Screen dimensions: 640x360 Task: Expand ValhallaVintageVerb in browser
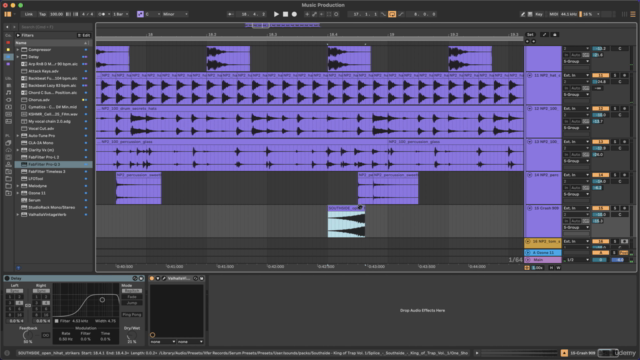point(18,215)
